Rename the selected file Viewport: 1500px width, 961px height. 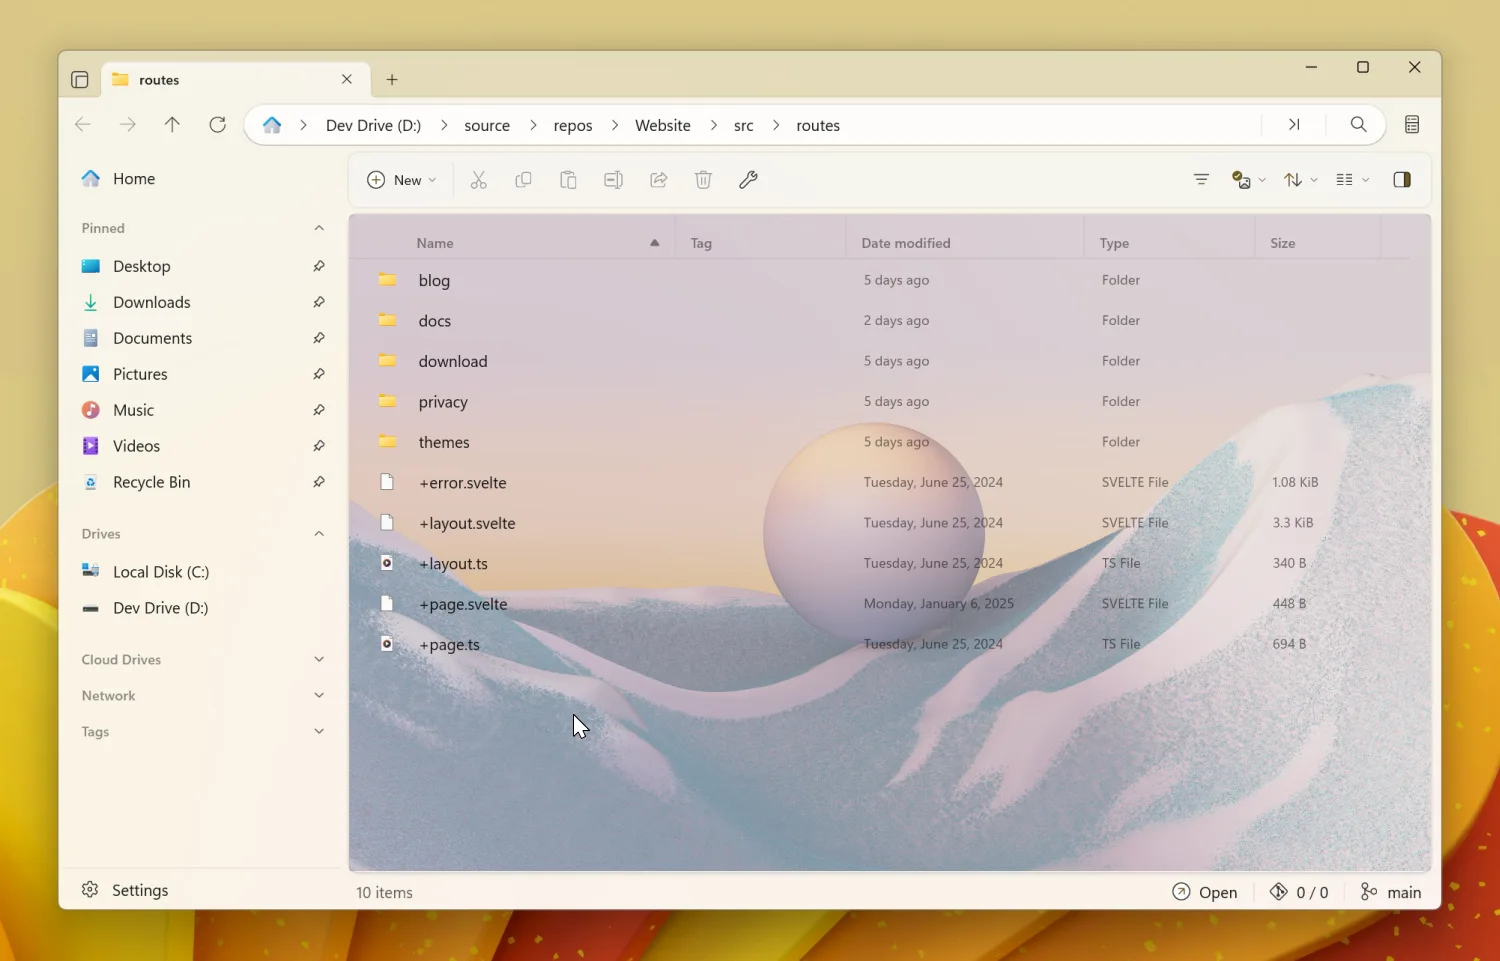[613, 180]
